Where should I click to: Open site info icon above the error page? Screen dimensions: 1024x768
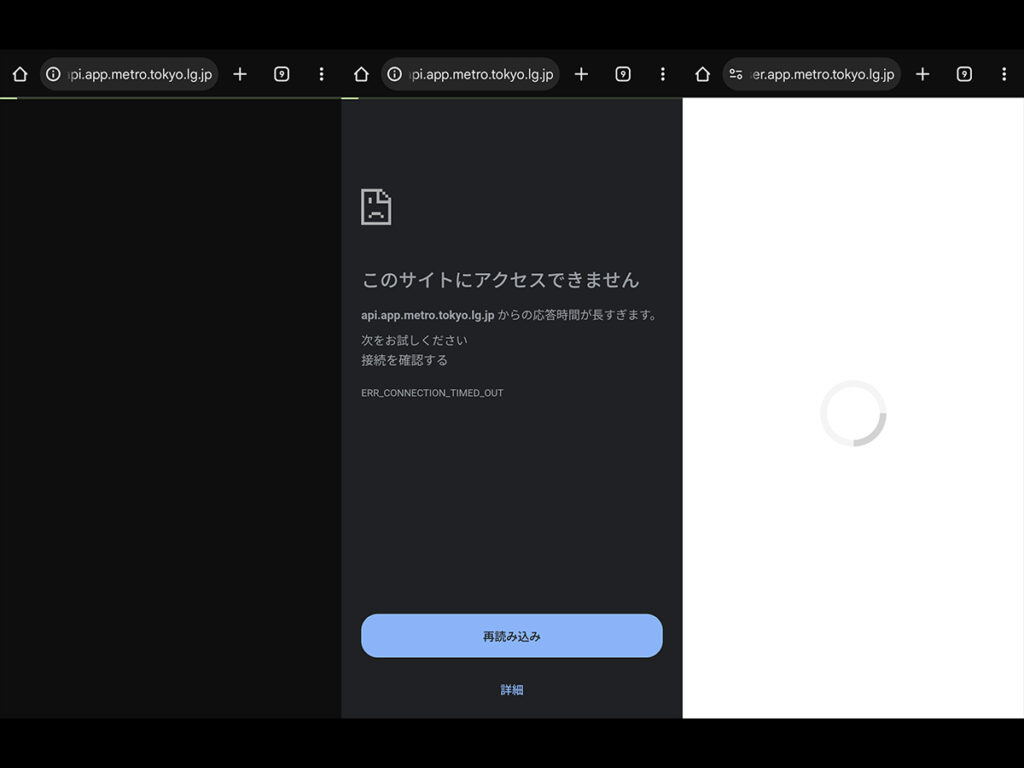click(395, 74)
